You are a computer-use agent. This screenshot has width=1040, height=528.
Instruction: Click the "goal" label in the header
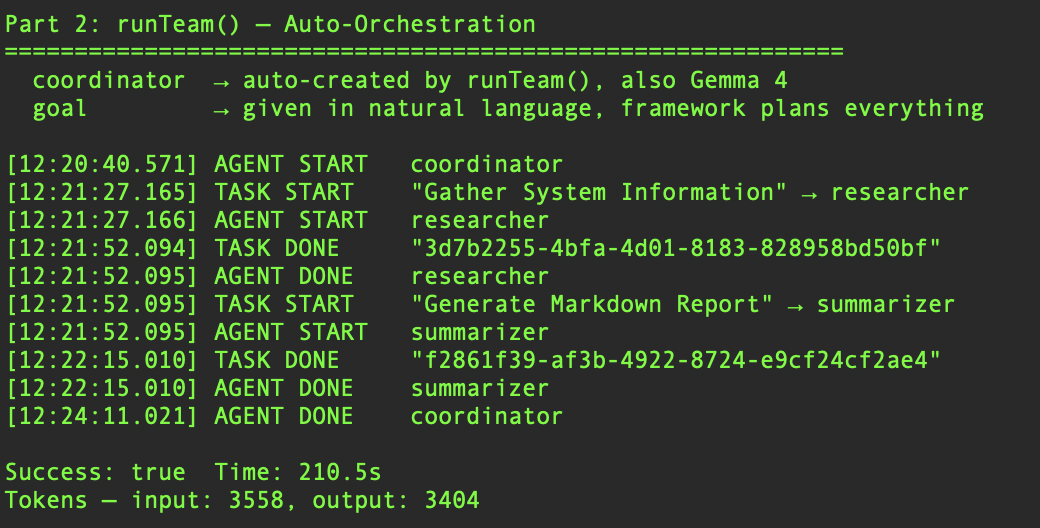coord(60,108)
